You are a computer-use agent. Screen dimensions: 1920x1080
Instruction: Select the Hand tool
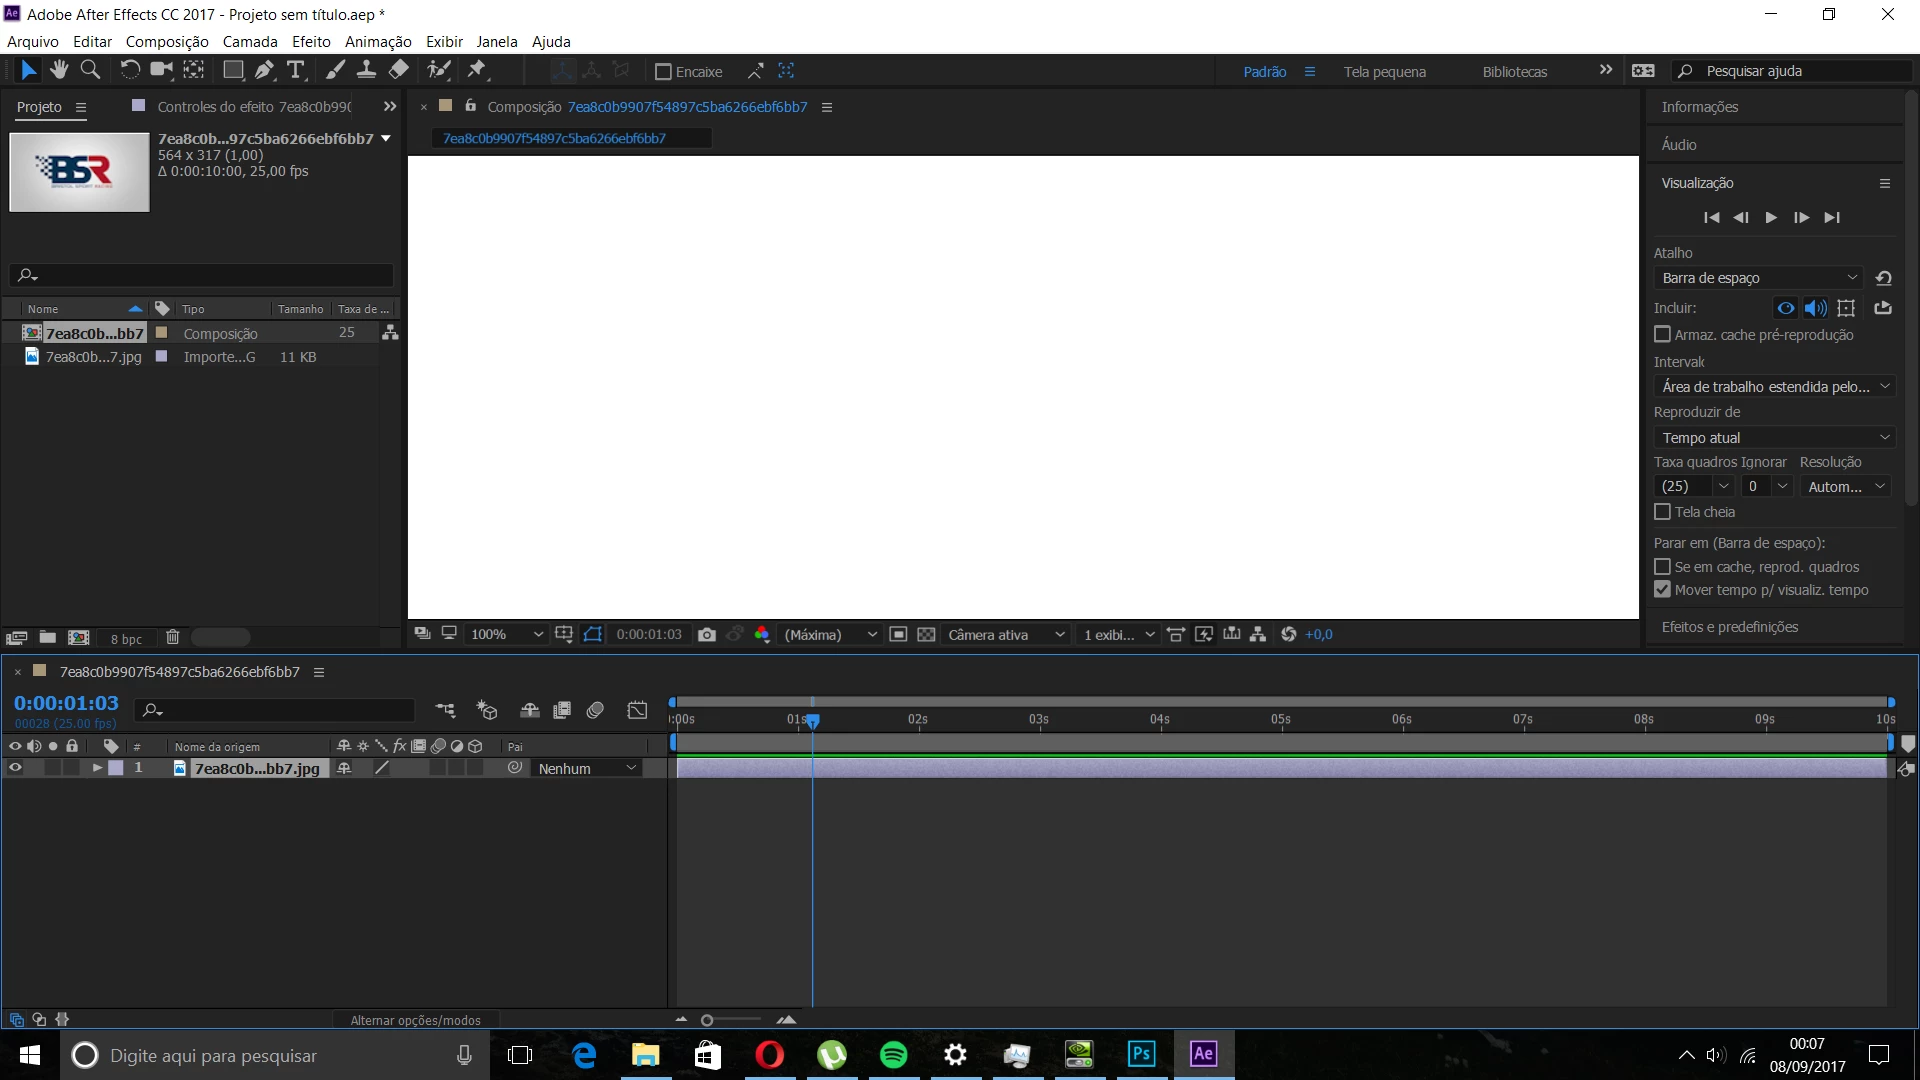click(59, 70)
